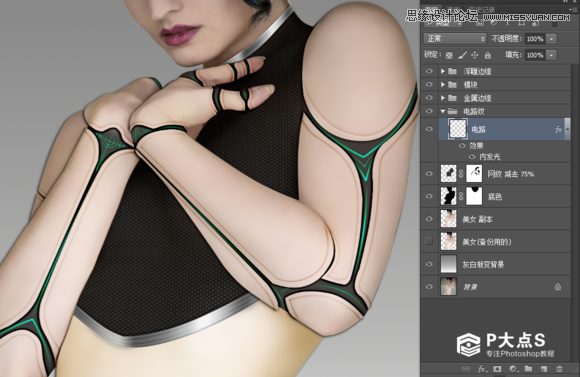Collapse the 电路纹 layer group
580x377 pixels.
(x=443, y=111)
